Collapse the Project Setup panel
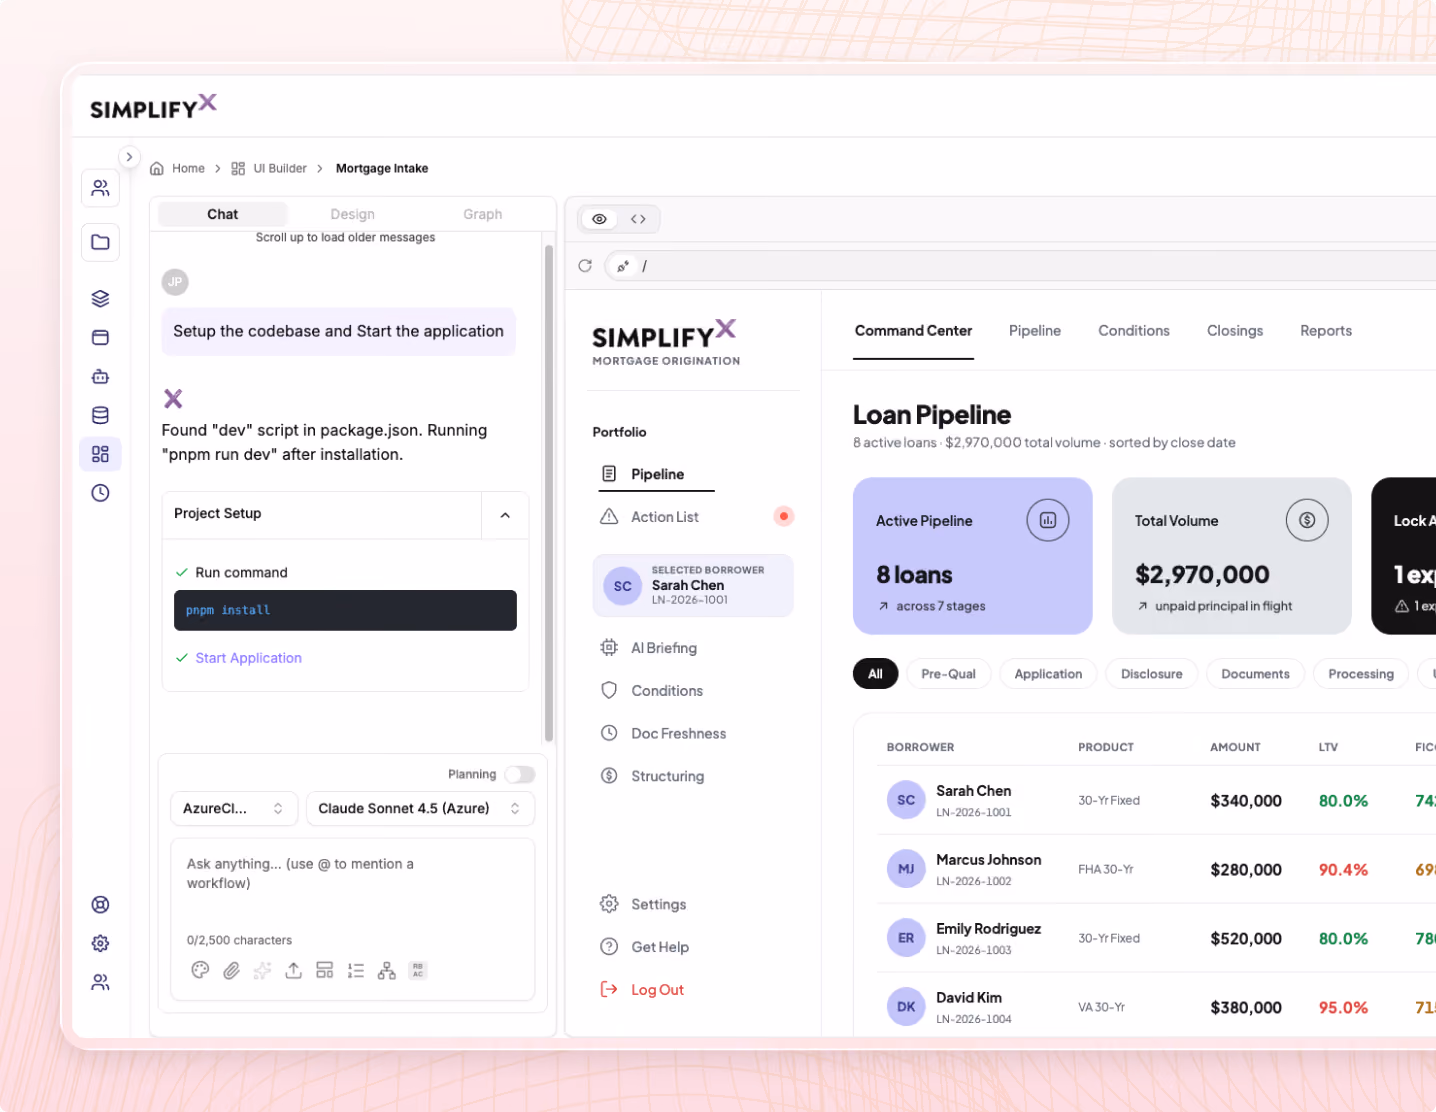 tap(505, 515)
